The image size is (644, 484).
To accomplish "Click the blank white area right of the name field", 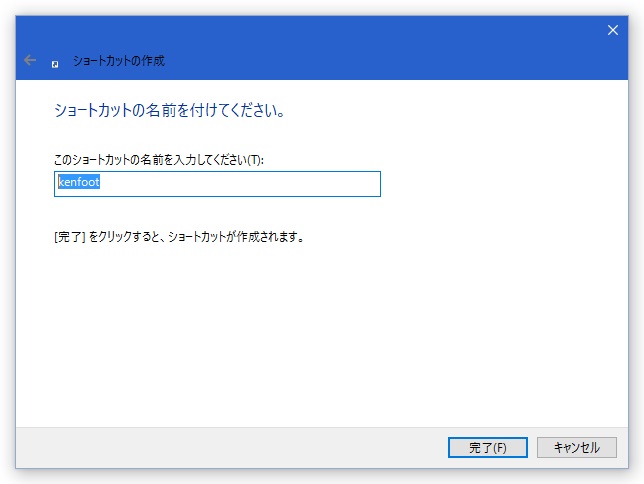I will click(x=501, y=184).
